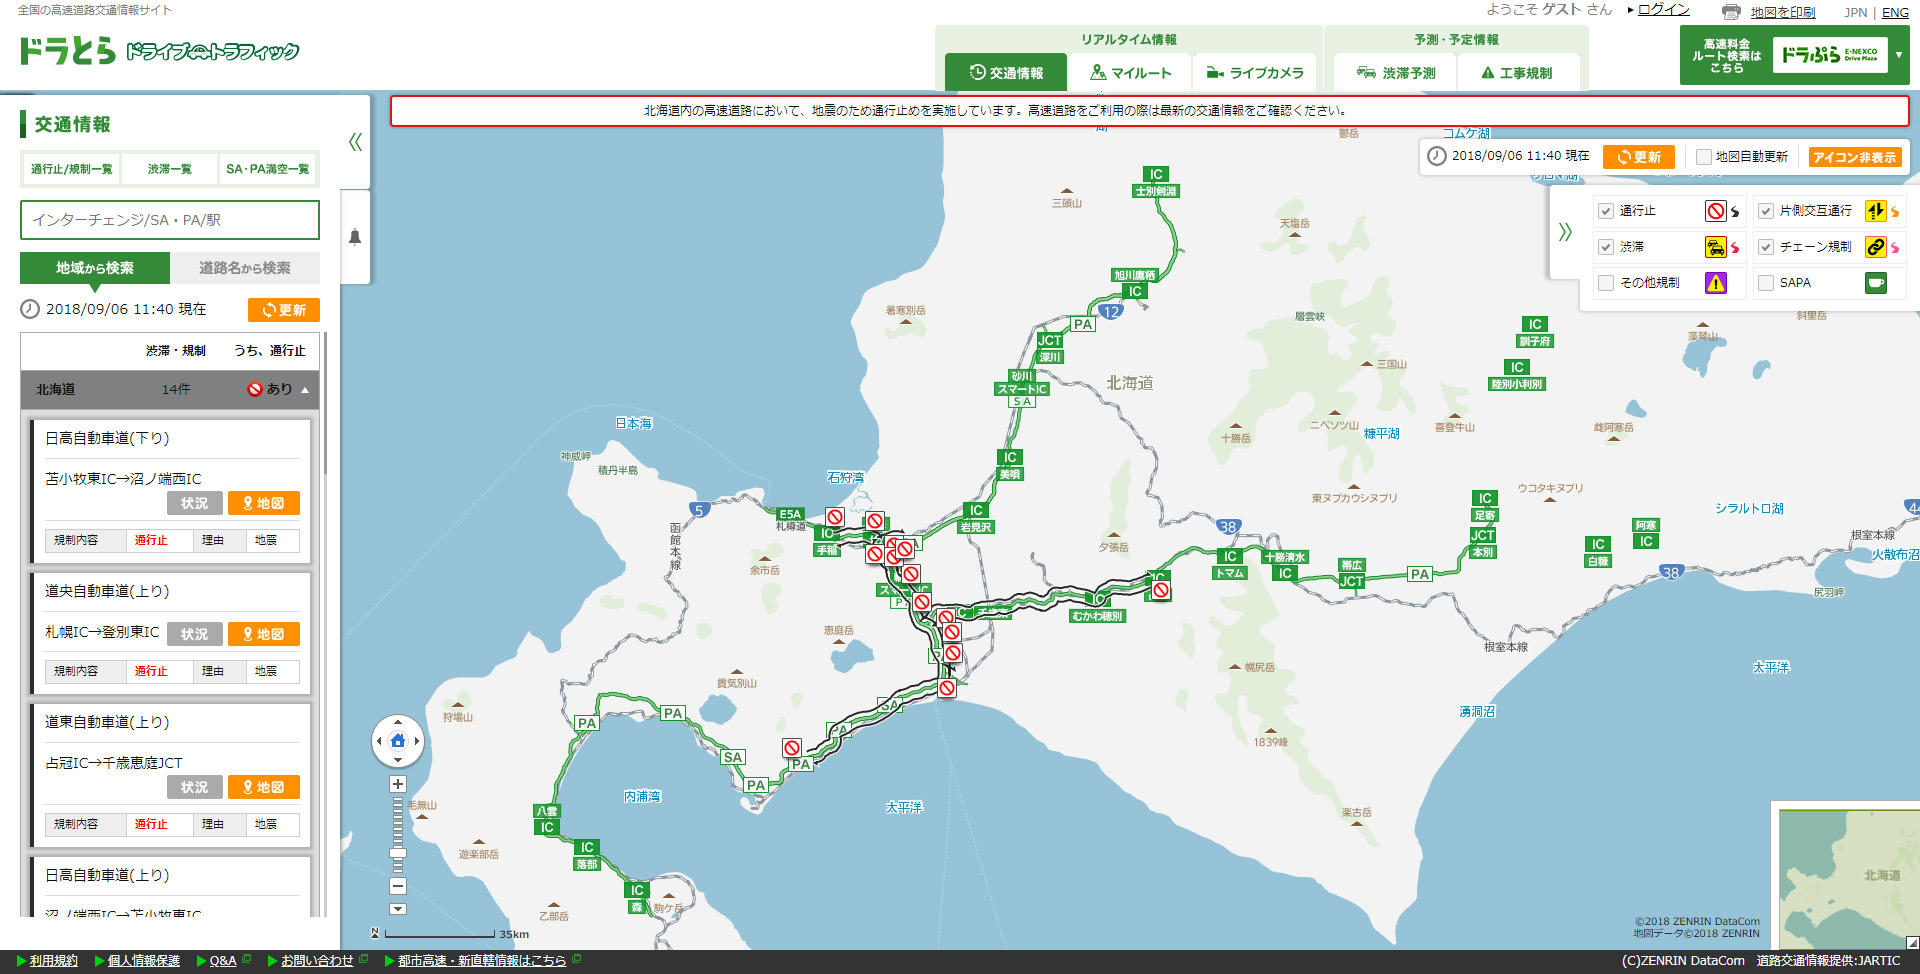Click the notification bell icon
This screenshot has height=974, width=1920.
tap(354, 237)
